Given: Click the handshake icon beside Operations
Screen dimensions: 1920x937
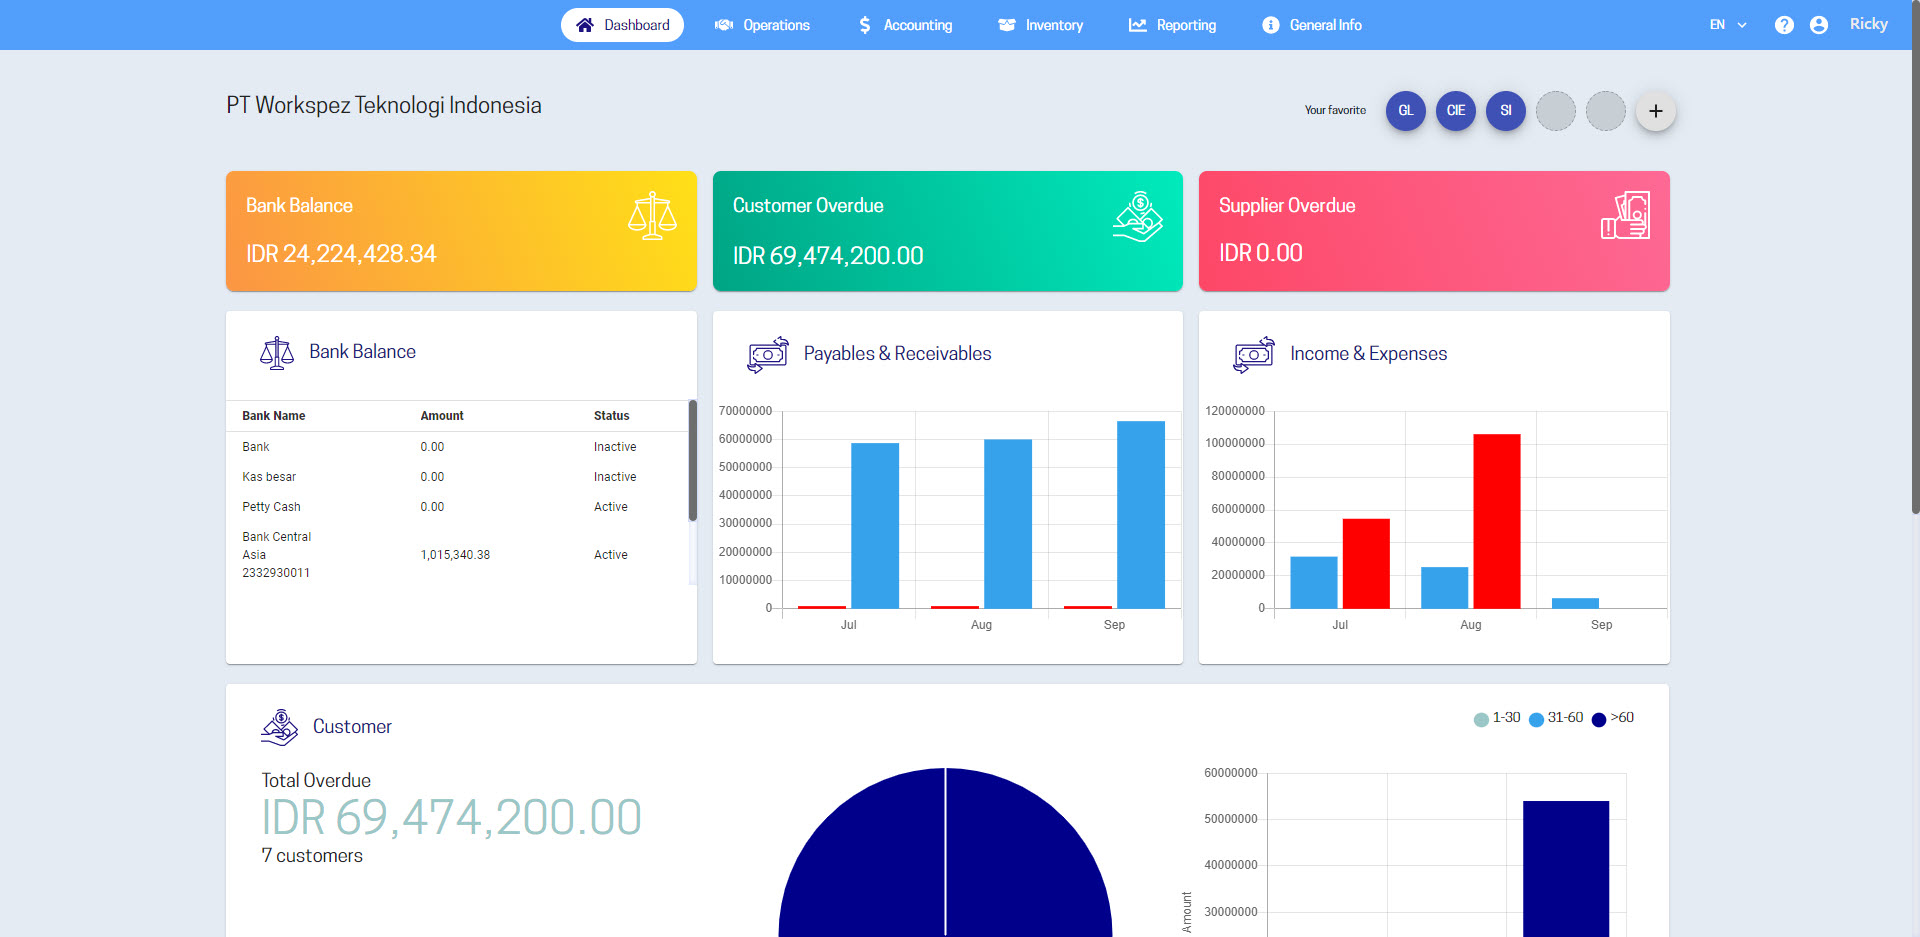Looking at the screenshot, I should [724, 25].
